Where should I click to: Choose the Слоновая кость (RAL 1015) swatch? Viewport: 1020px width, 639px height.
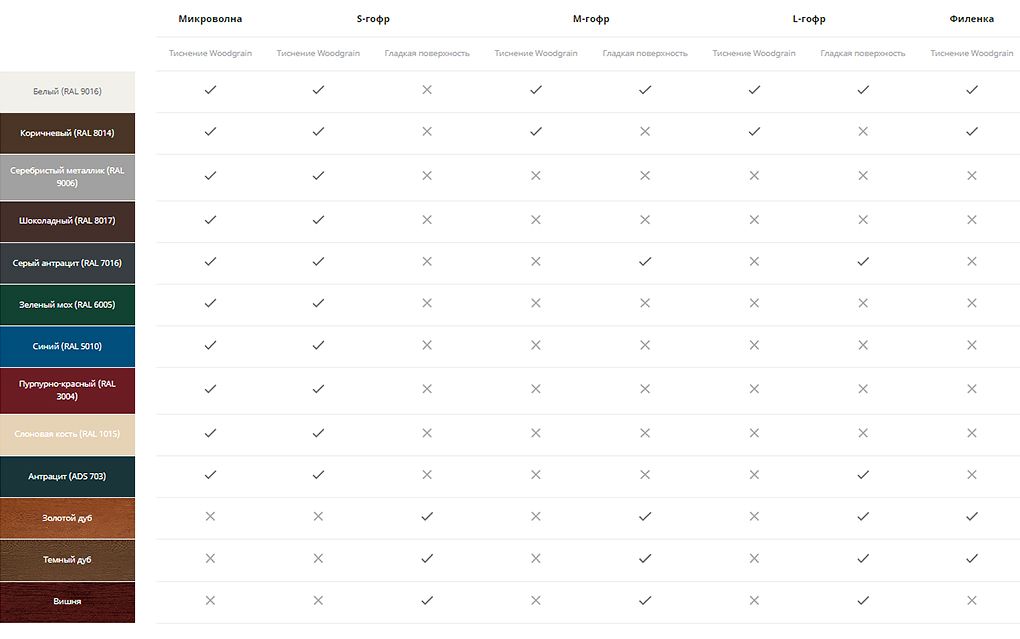click(67, 435)
